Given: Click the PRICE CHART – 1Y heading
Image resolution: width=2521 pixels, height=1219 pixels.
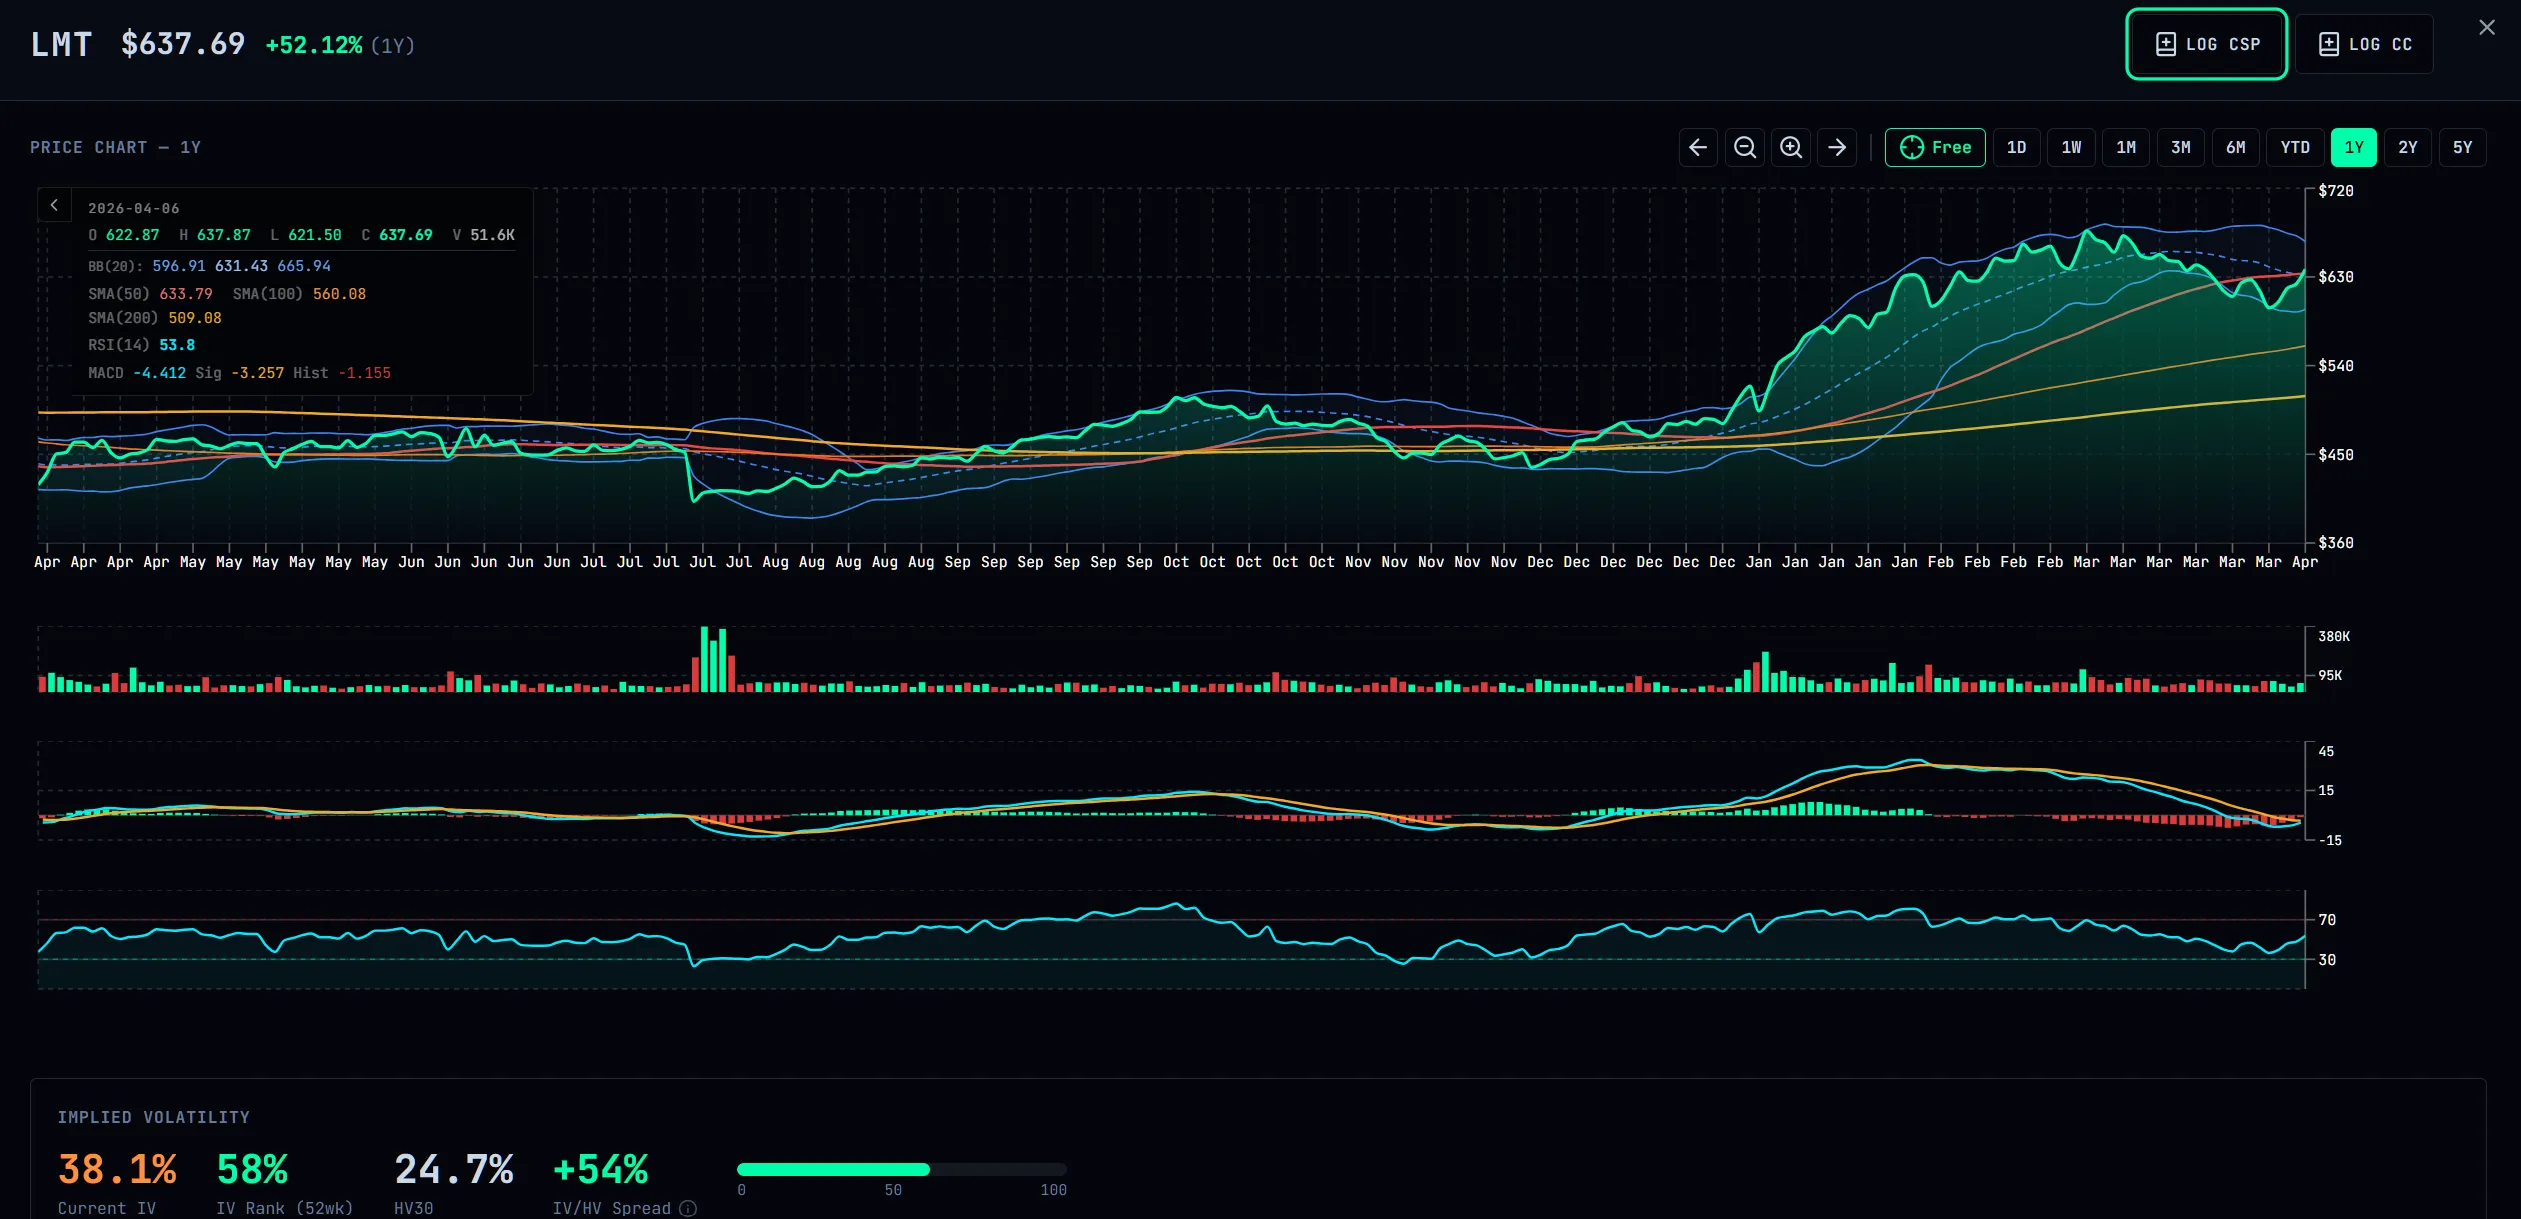Looking at the screenshot, I should [115, 147].
